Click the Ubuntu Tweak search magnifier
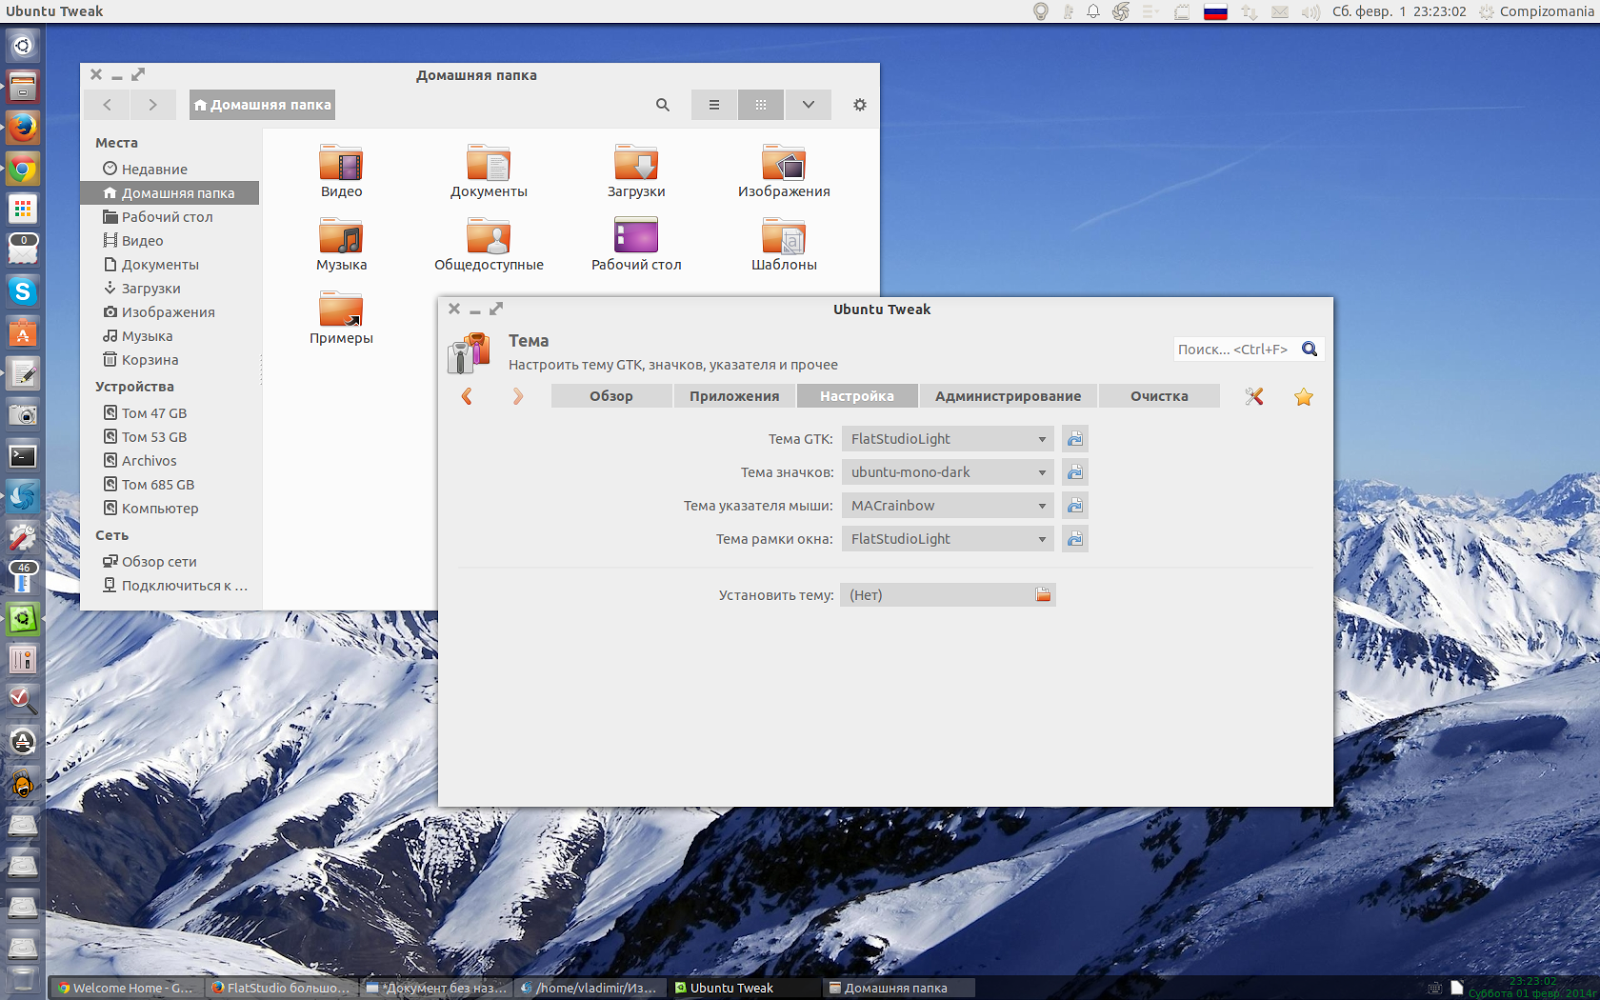This screenshot has height=1000, width=1600. (1309, 349)
